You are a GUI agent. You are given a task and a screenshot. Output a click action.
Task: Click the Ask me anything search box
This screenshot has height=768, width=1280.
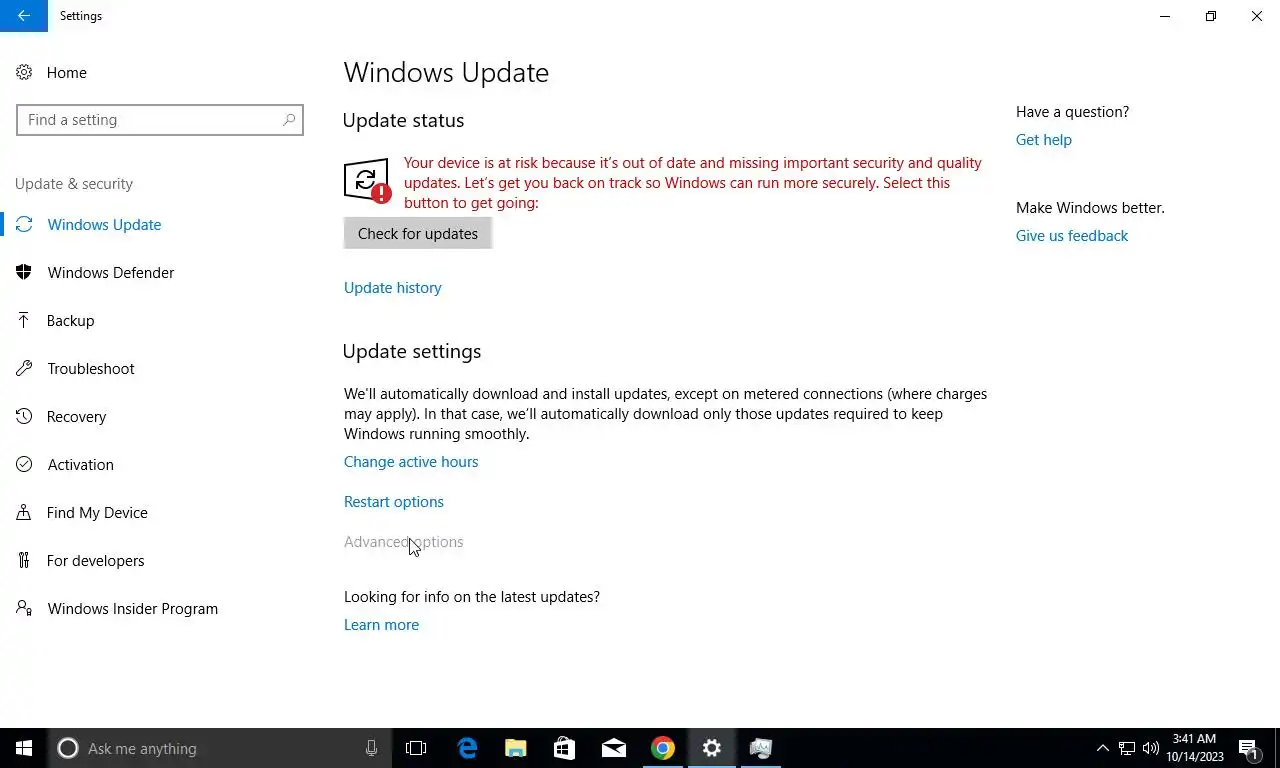[220, 748]
